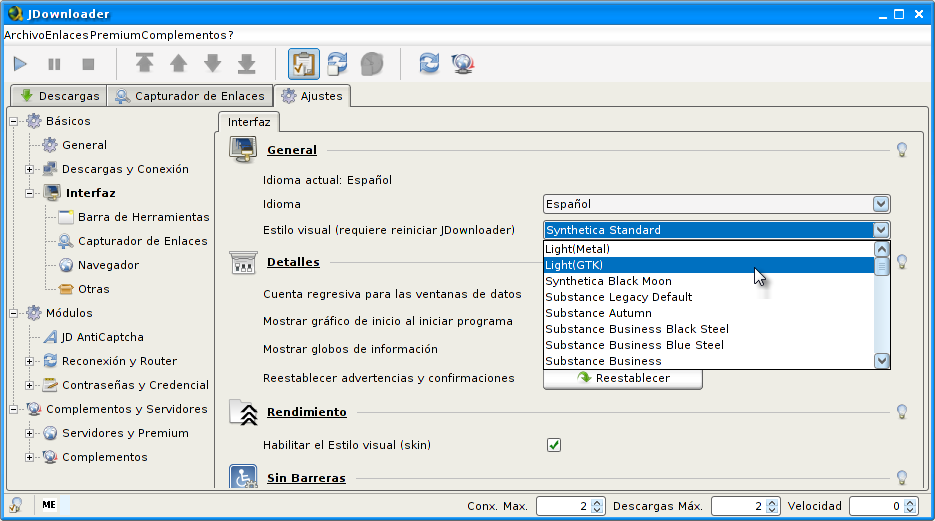Increase Conx. Max. value with stepper

597,502
